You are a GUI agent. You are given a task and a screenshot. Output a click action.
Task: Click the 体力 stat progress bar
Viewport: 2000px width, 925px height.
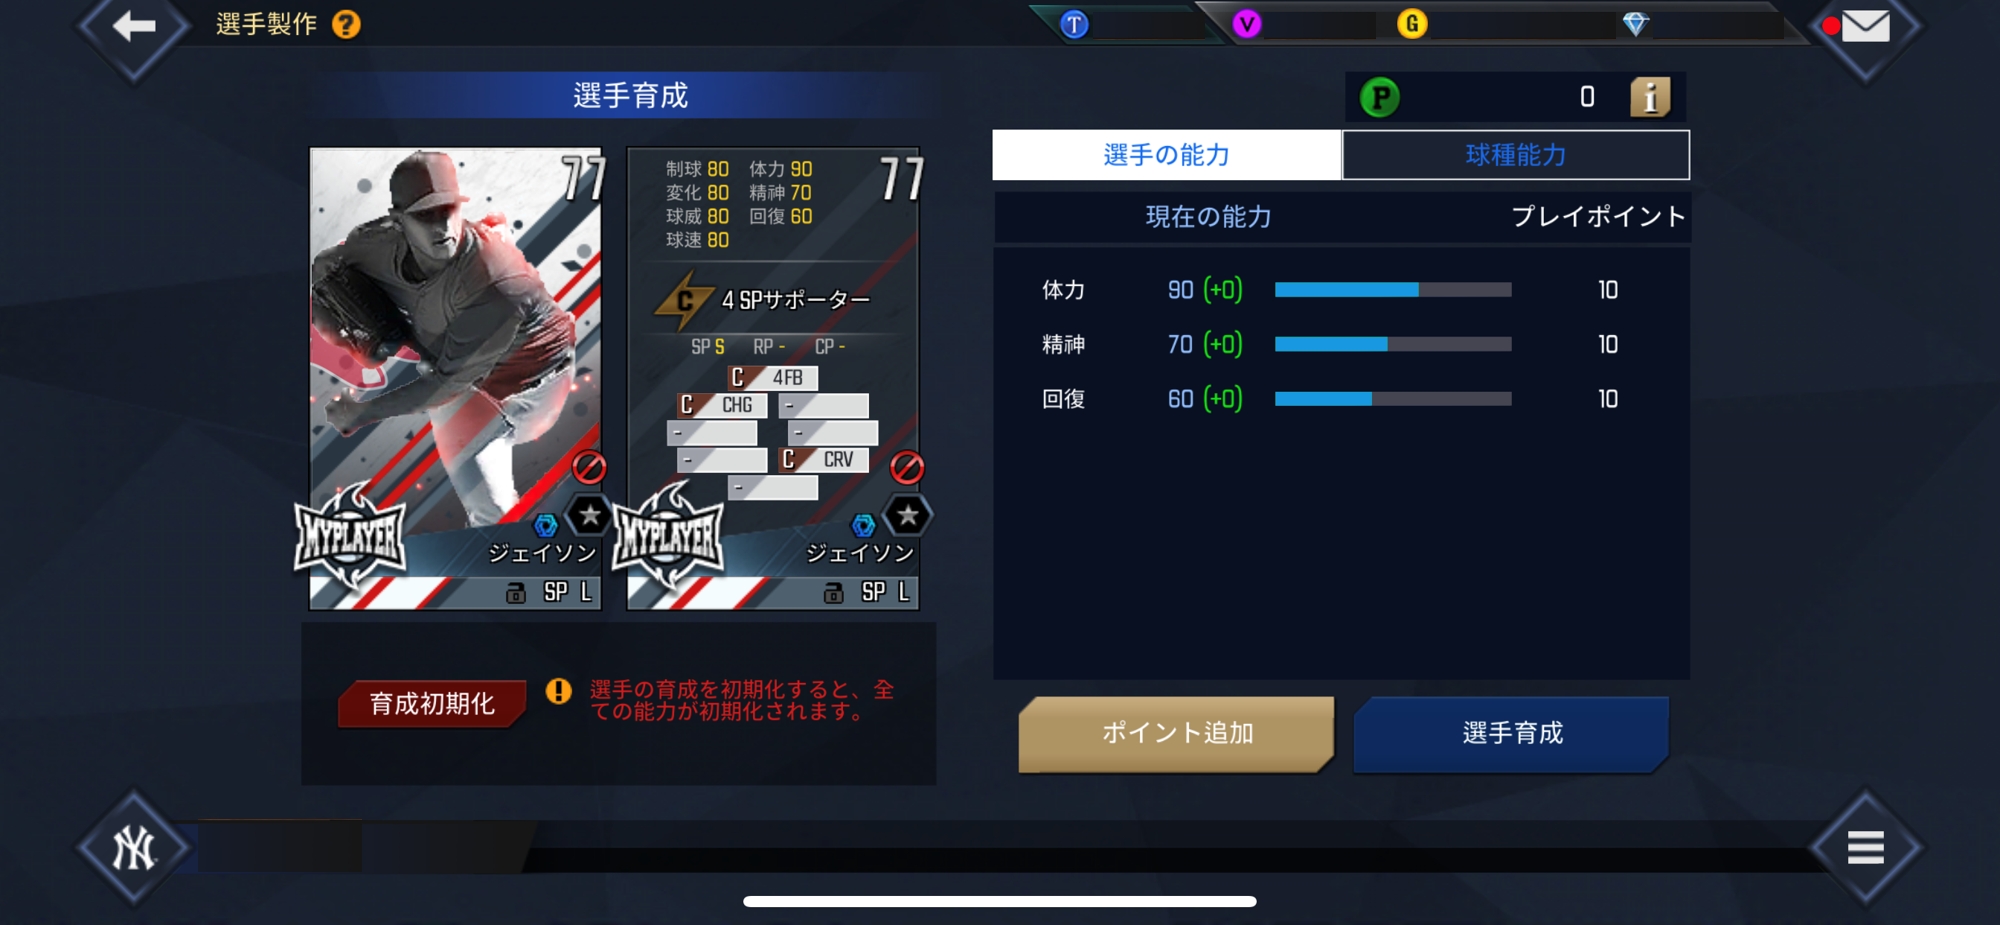click(x=1393, y=290)
